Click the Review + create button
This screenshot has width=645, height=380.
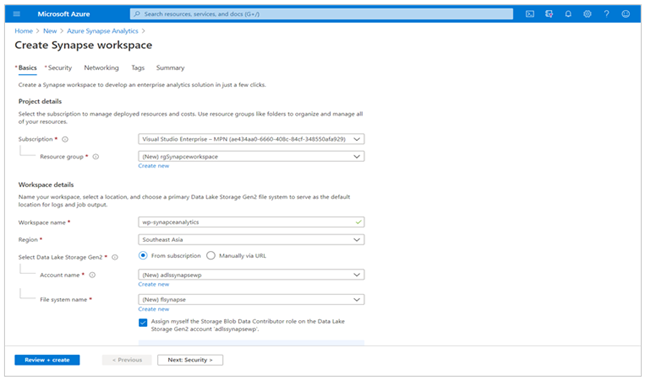tap(47, 360)
